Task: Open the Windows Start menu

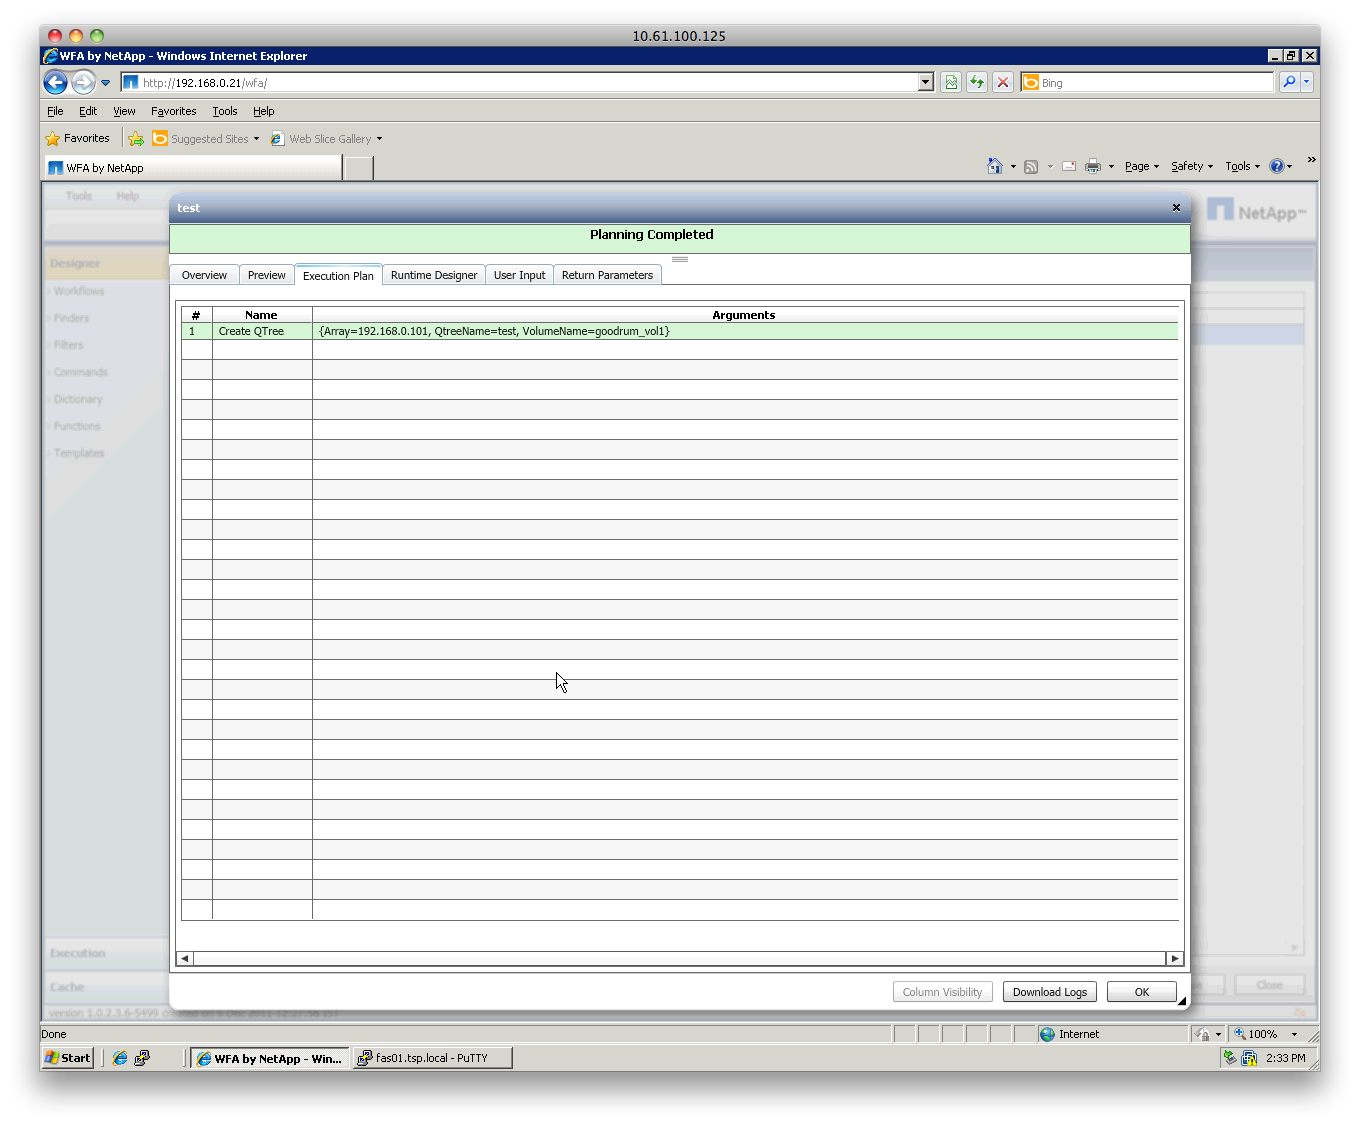Action: pyautogui.click(x=68, y=1058)
